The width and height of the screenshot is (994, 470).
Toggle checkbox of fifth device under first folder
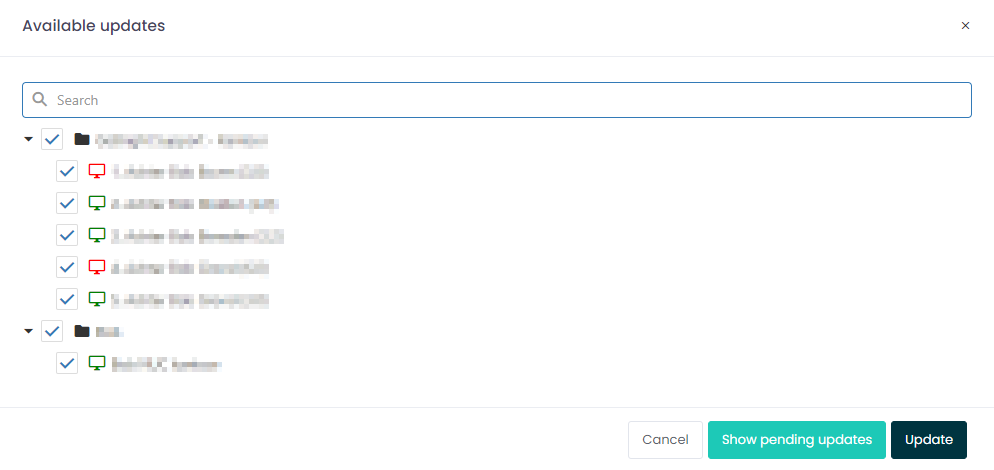pos(67,299)
